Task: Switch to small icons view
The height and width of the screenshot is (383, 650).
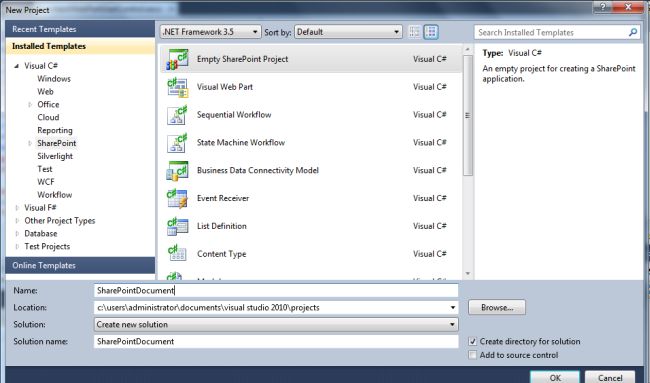Action: click(414, 32)
